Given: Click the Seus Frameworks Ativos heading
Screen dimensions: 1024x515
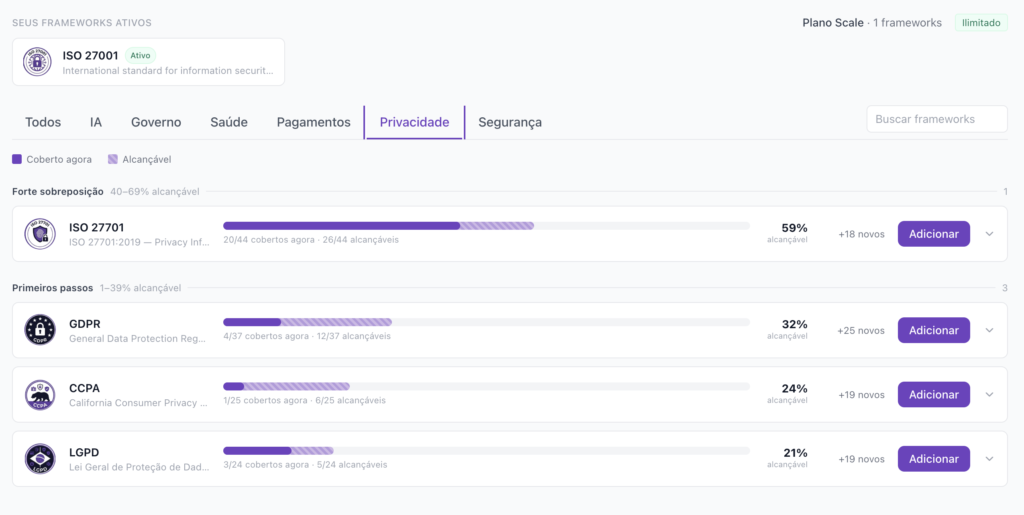Looking at the screenshot, I should [x=82, y=23].
